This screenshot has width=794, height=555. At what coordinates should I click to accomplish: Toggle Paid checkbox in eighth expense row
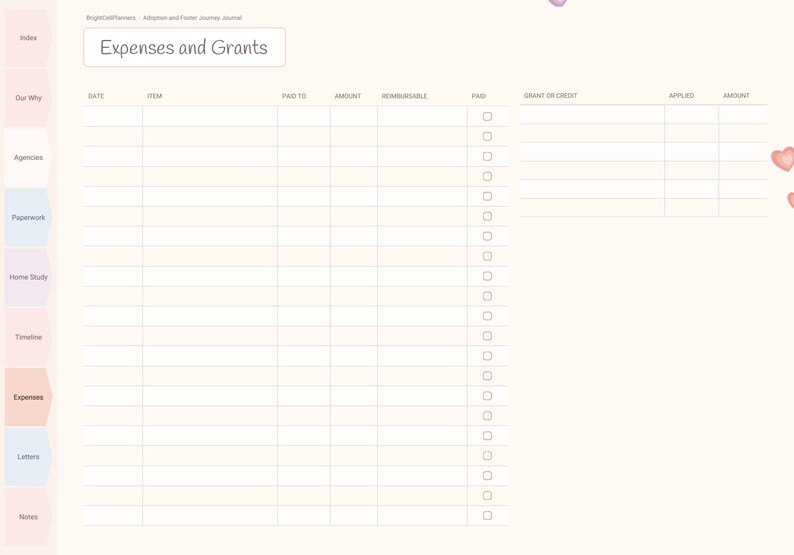[x=487, y=256]
